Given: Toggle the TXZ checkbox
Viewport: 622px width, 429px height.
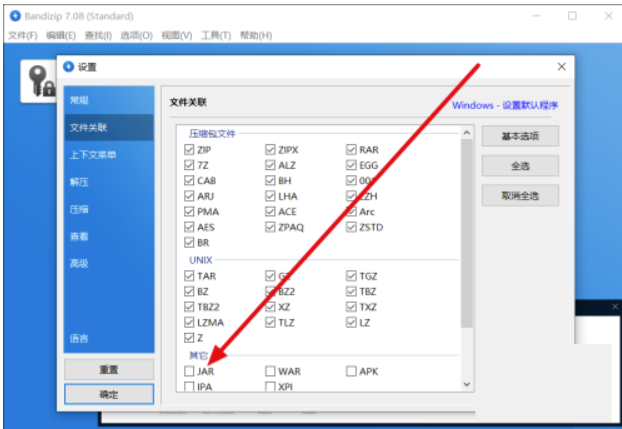Looking at the screenshot, I should pos(351,307).
